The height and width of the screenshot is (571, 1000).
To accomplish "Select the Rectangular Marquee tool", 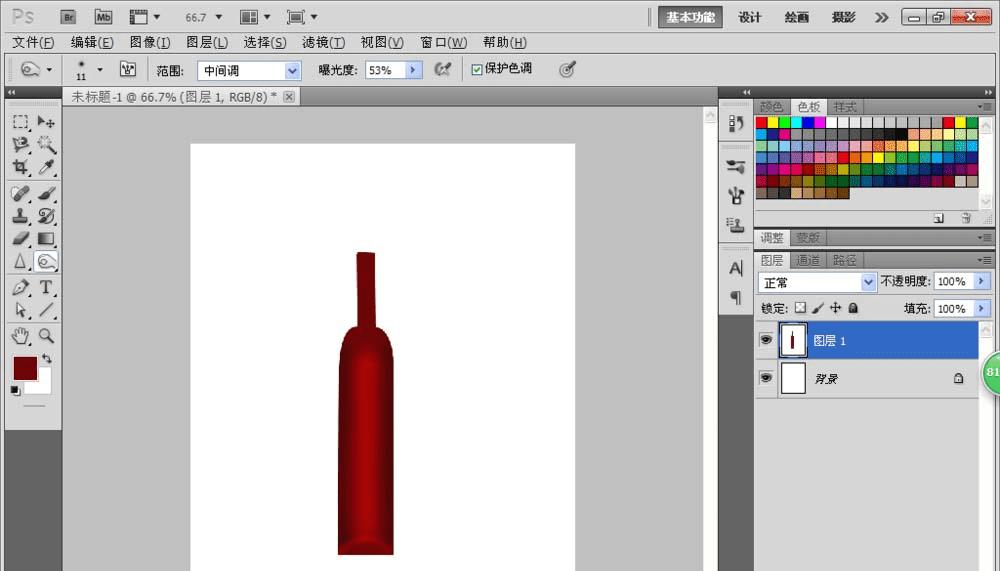I will click(20, 122).
